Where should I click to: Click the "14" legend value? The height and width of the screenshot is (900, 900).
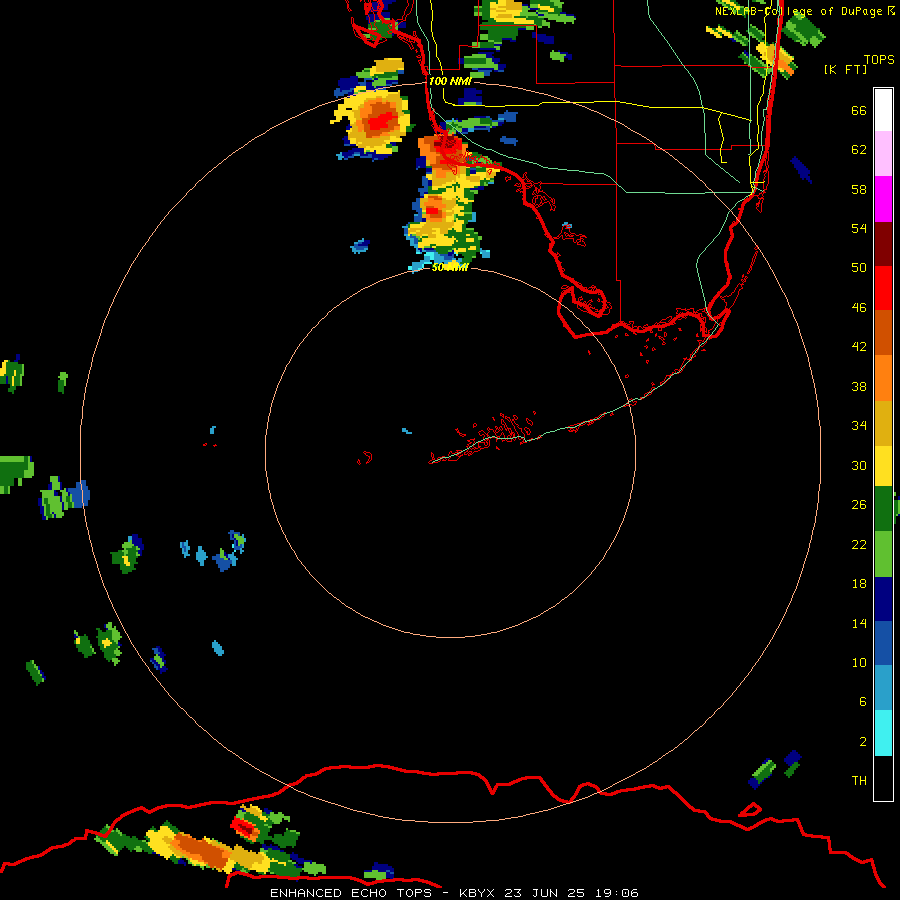859,623
